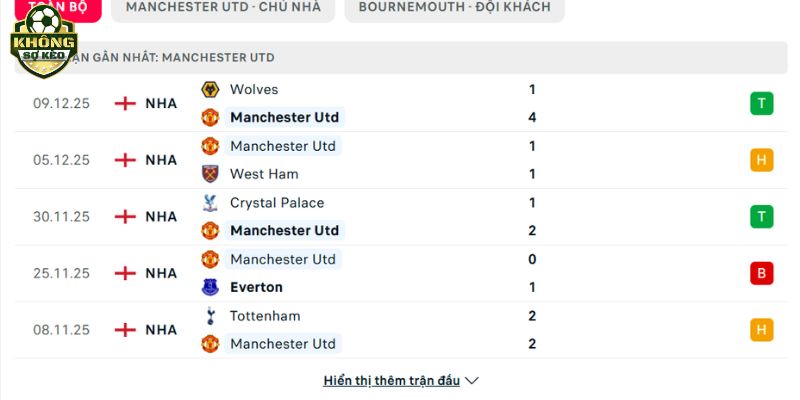This screenshot has height=400, width=800.
Task: Expand the Hiển thị thêm trận đấu chevron
Action: click(x=472, y=381)
